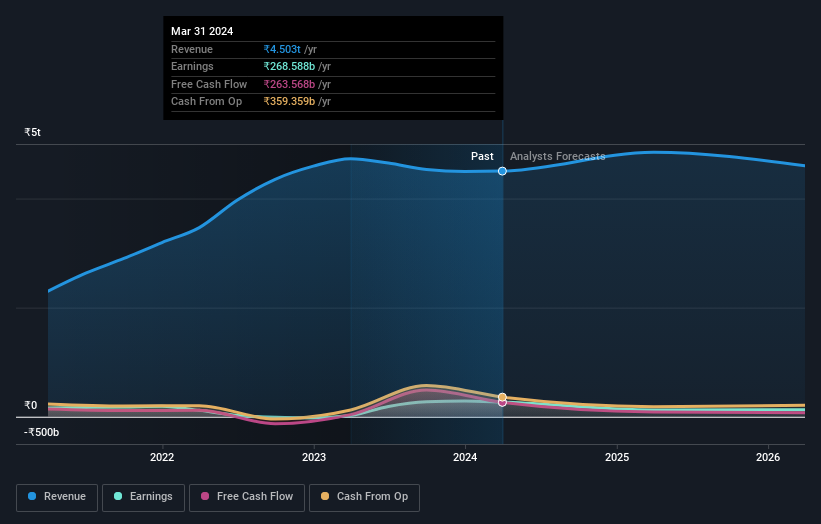Click the Revenue row label in tooltip
The width and height of the screenshot is (821, 524).
[x=192, y=49]
